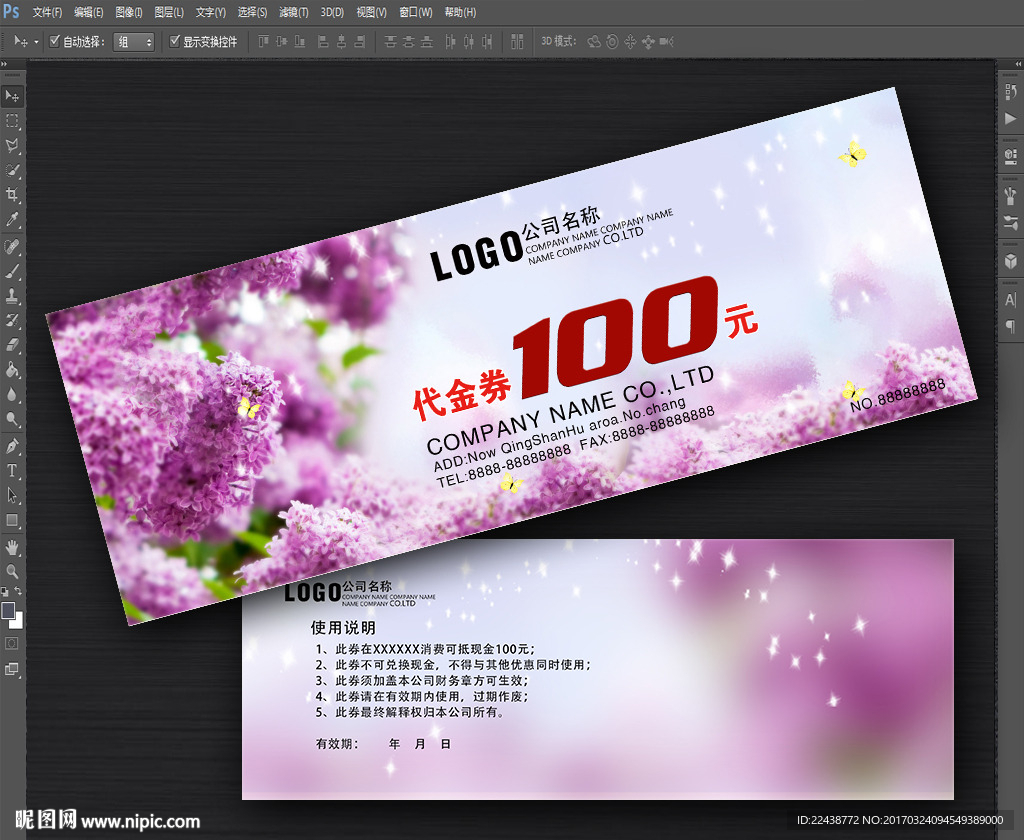Select the Eyedropper tool

(13, 220)
